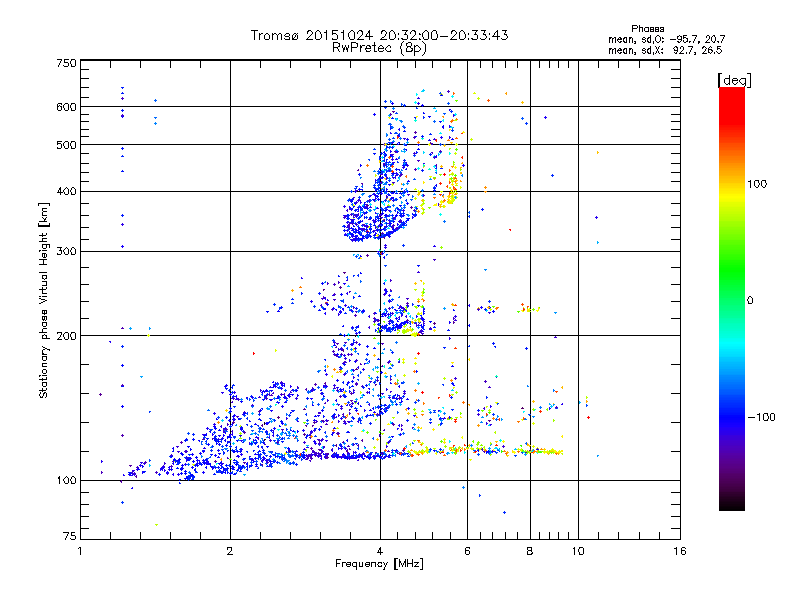Click the '-100' colorbar tick label
800x600 pixels.
click(x=761, y=417)
